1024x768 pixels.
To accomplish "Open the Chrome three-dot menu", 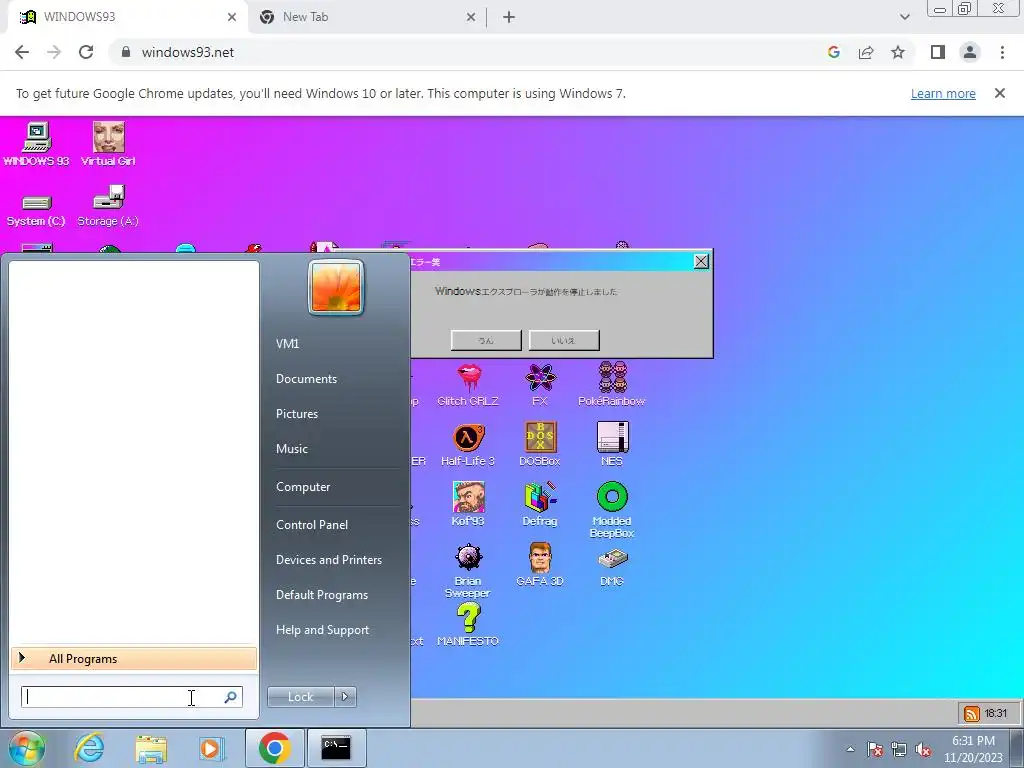I will (x=1002, y=52).
